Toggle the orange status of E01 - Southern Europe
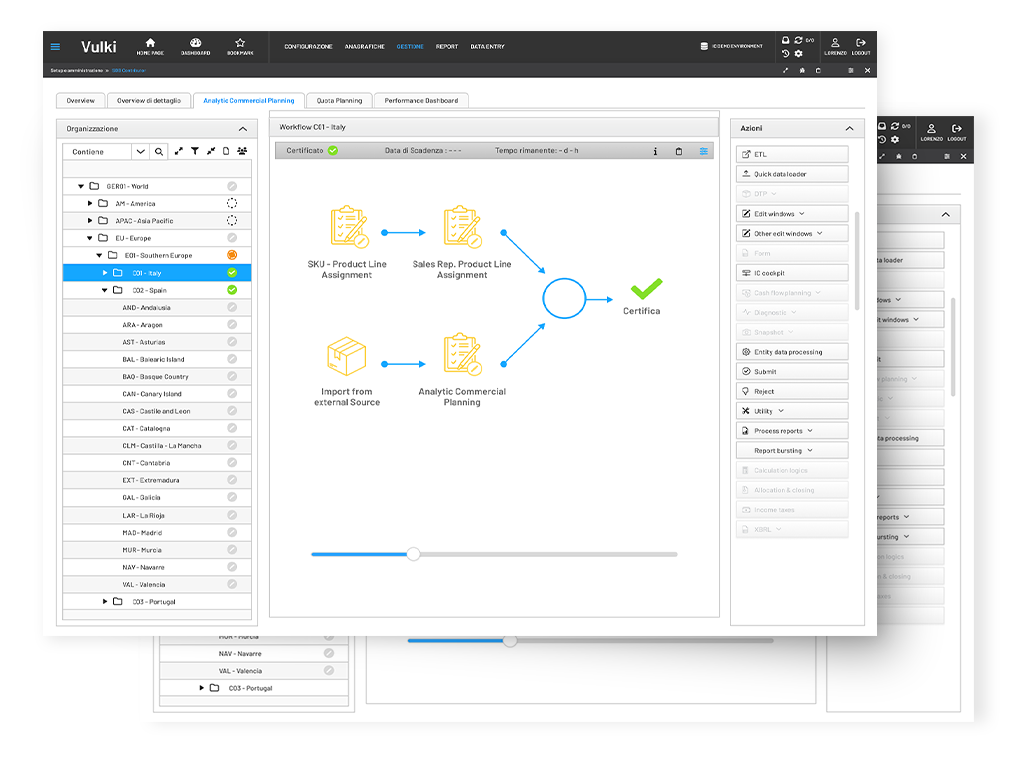 [232, 255]
